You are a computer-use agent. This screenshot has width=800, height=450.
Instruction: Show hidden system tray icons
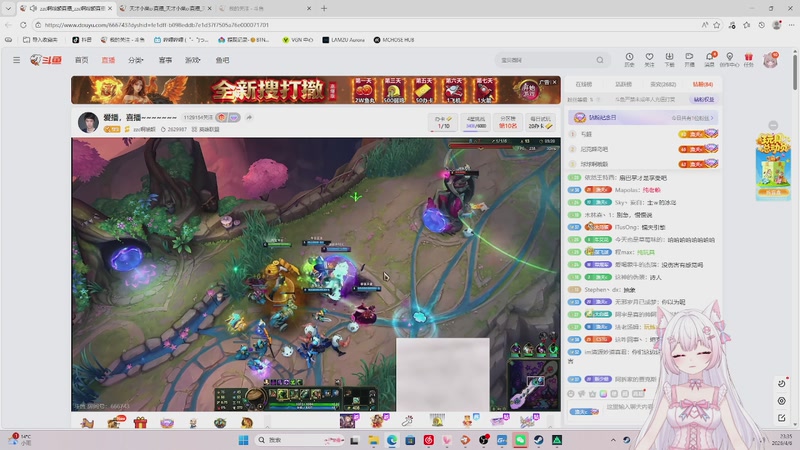613,440
